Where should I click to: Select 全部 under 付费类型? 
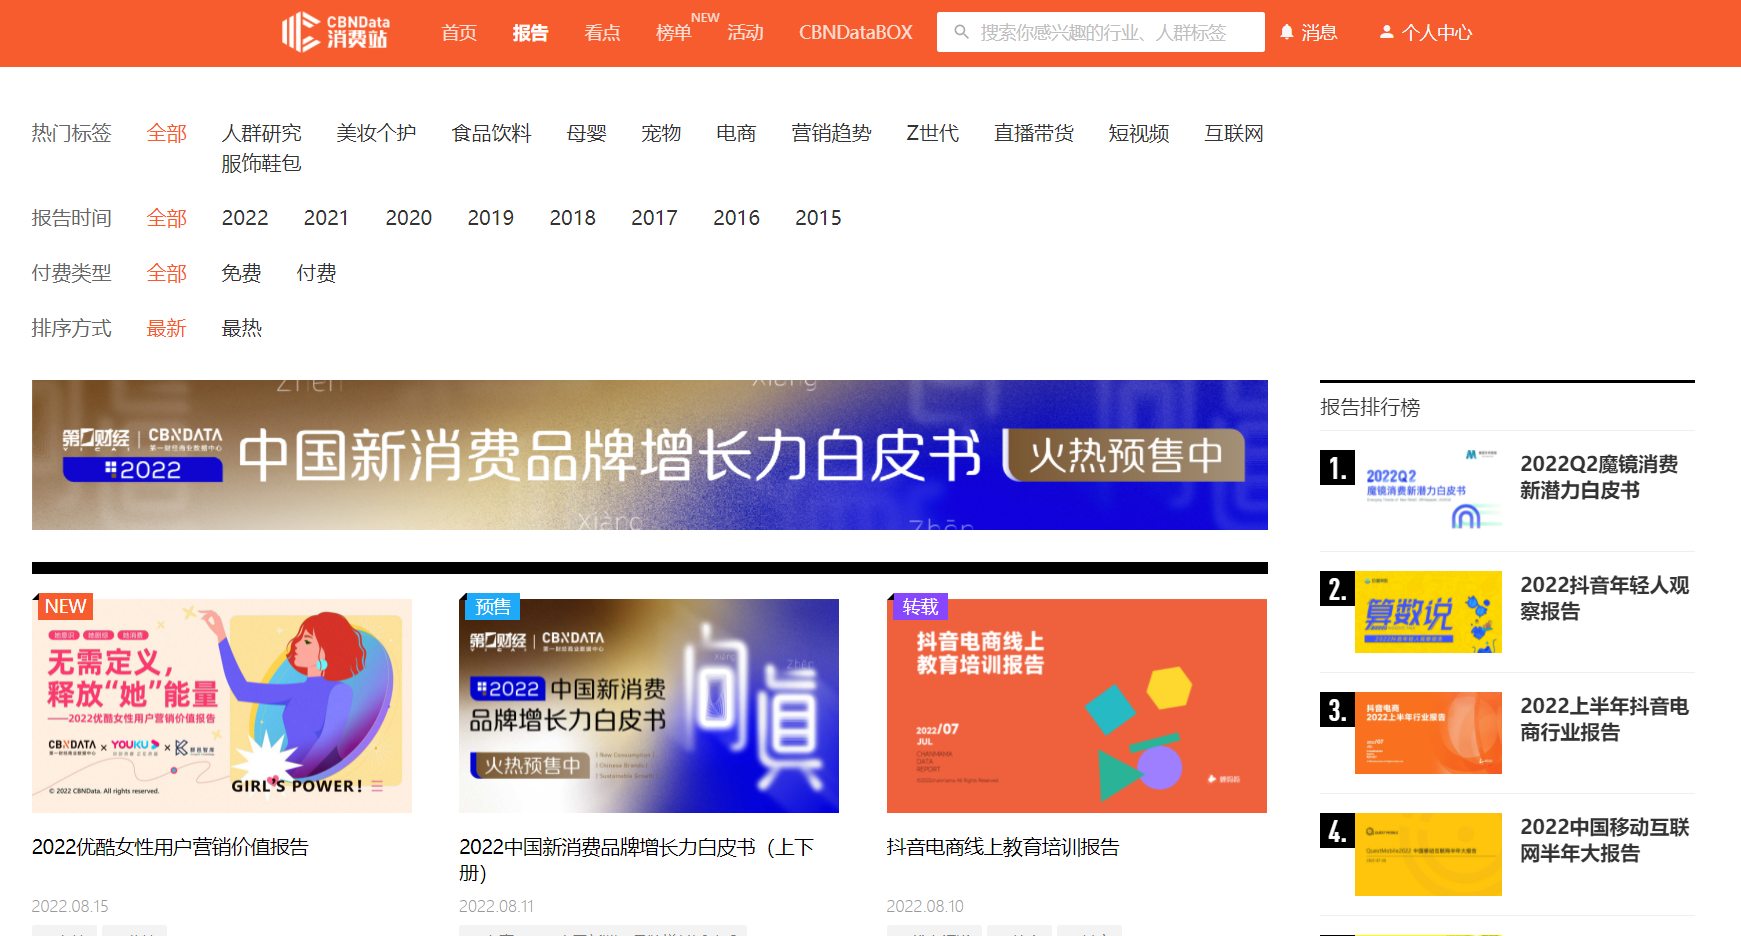(167, 273)
